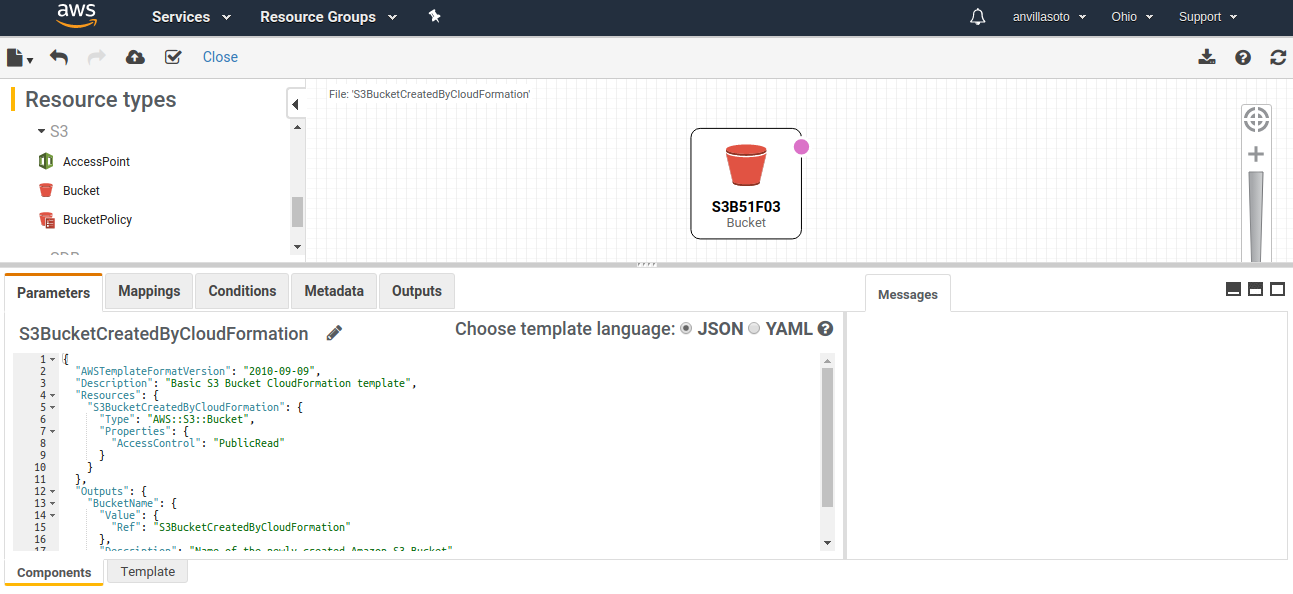Viewport: 1293px width, 594px height.
Task: Click the Close link
Action: click(x=220, y=57)
